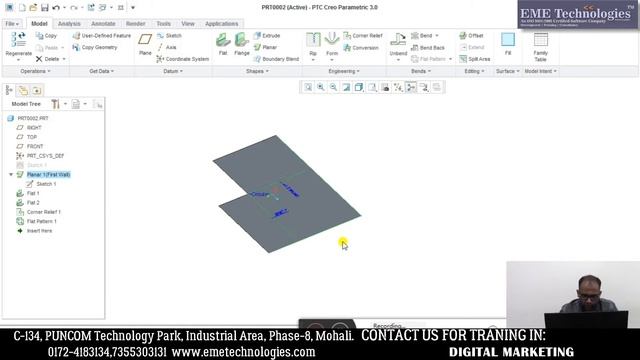Select the Boundary Blend tool
This screenshot has height=360, width=640.
click(276, 59)
